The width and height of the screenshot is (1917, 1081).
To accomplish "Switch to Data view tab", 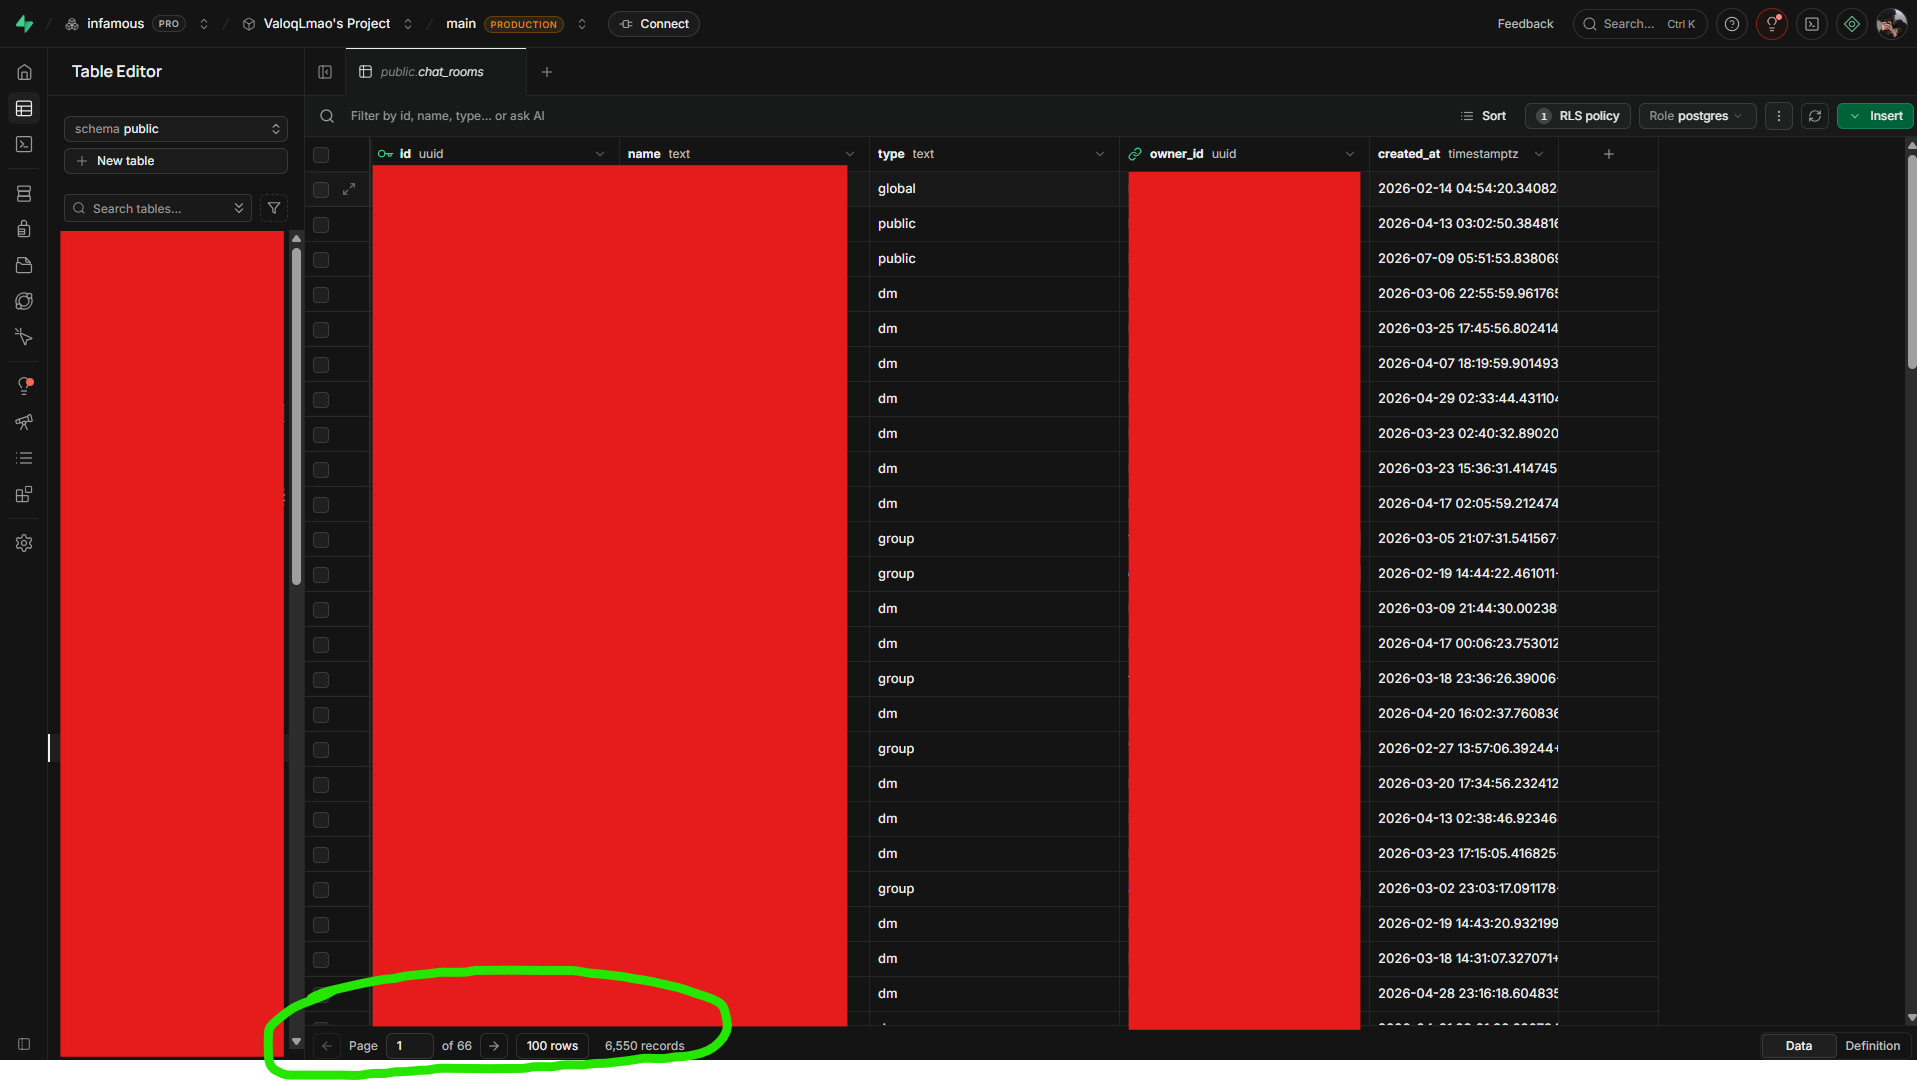I will 1798,1046.
